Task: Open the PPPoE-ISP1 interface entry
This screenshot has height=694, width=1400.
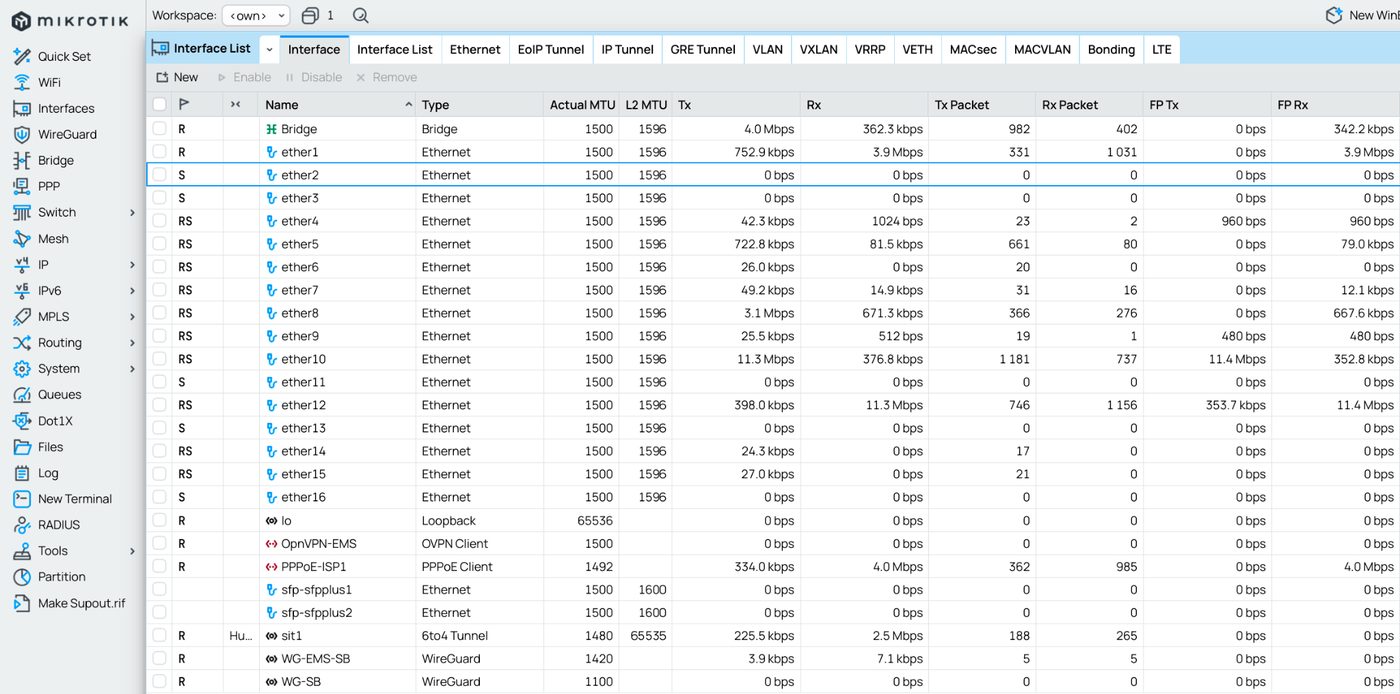Action: click(313, 567)
